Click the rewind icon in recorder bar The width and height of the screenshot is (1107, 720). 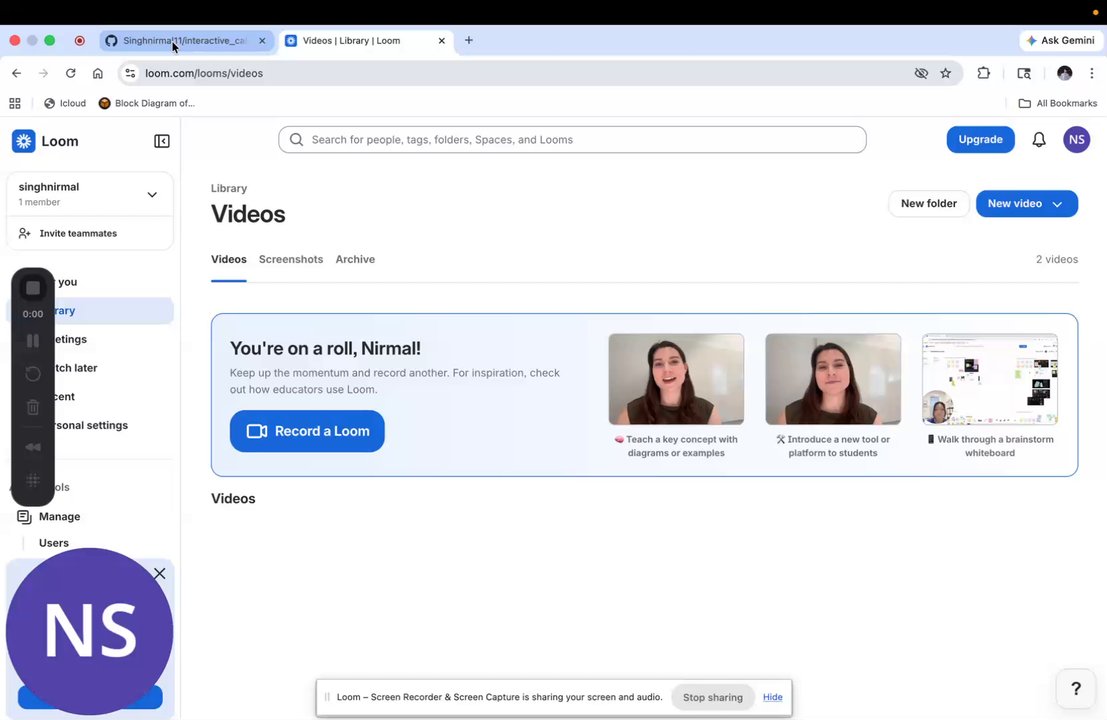click(32, 447)
